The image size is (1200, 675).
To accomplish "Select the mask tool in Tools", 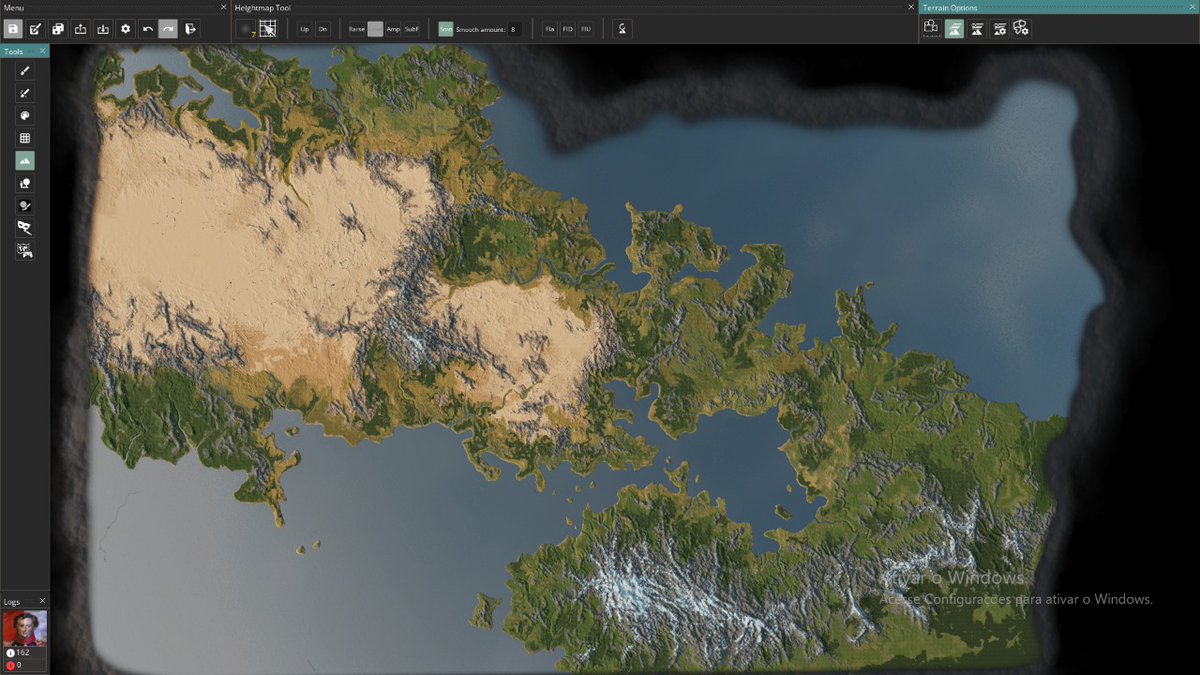I will click(25, 228).
